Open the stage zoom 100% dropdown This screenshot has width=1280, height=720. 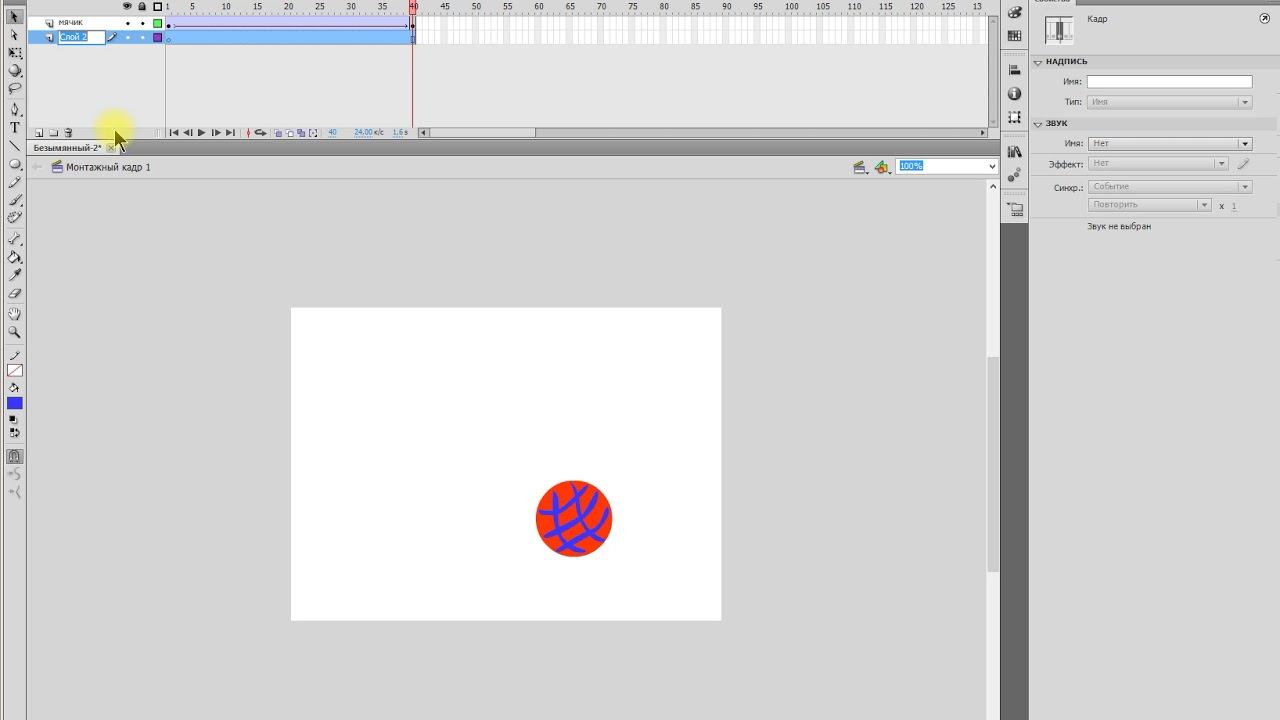991,167
